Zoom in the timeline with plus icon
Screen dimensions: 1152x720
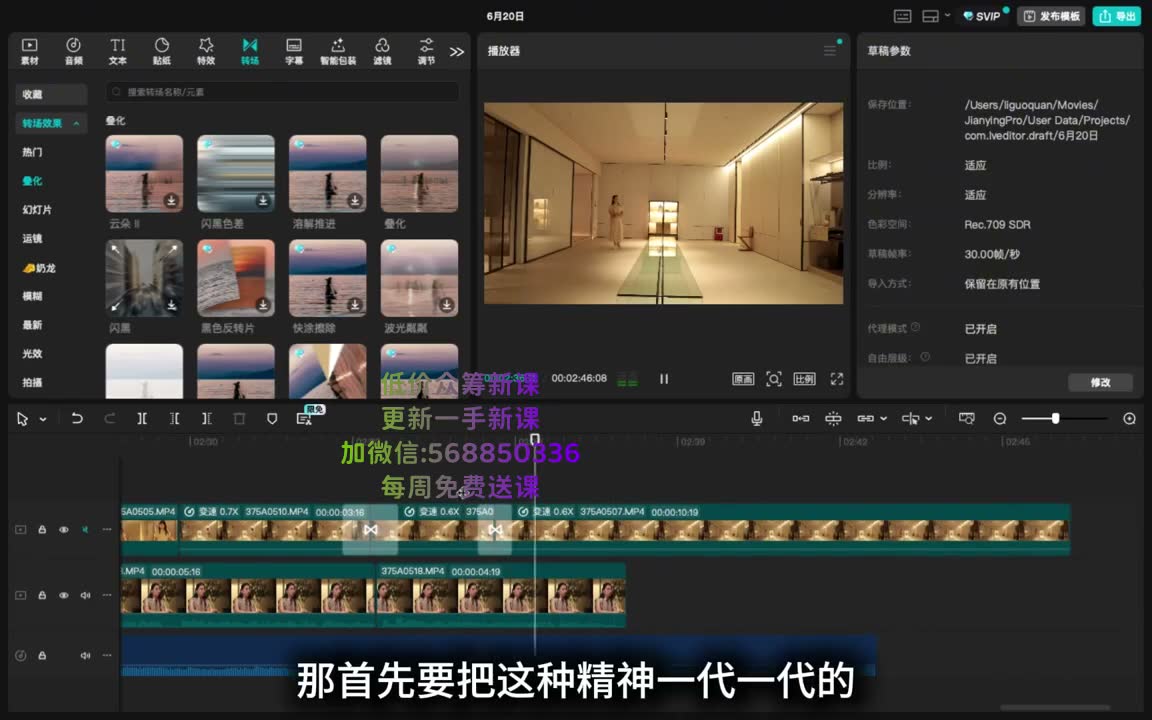tap(1130, 419)
